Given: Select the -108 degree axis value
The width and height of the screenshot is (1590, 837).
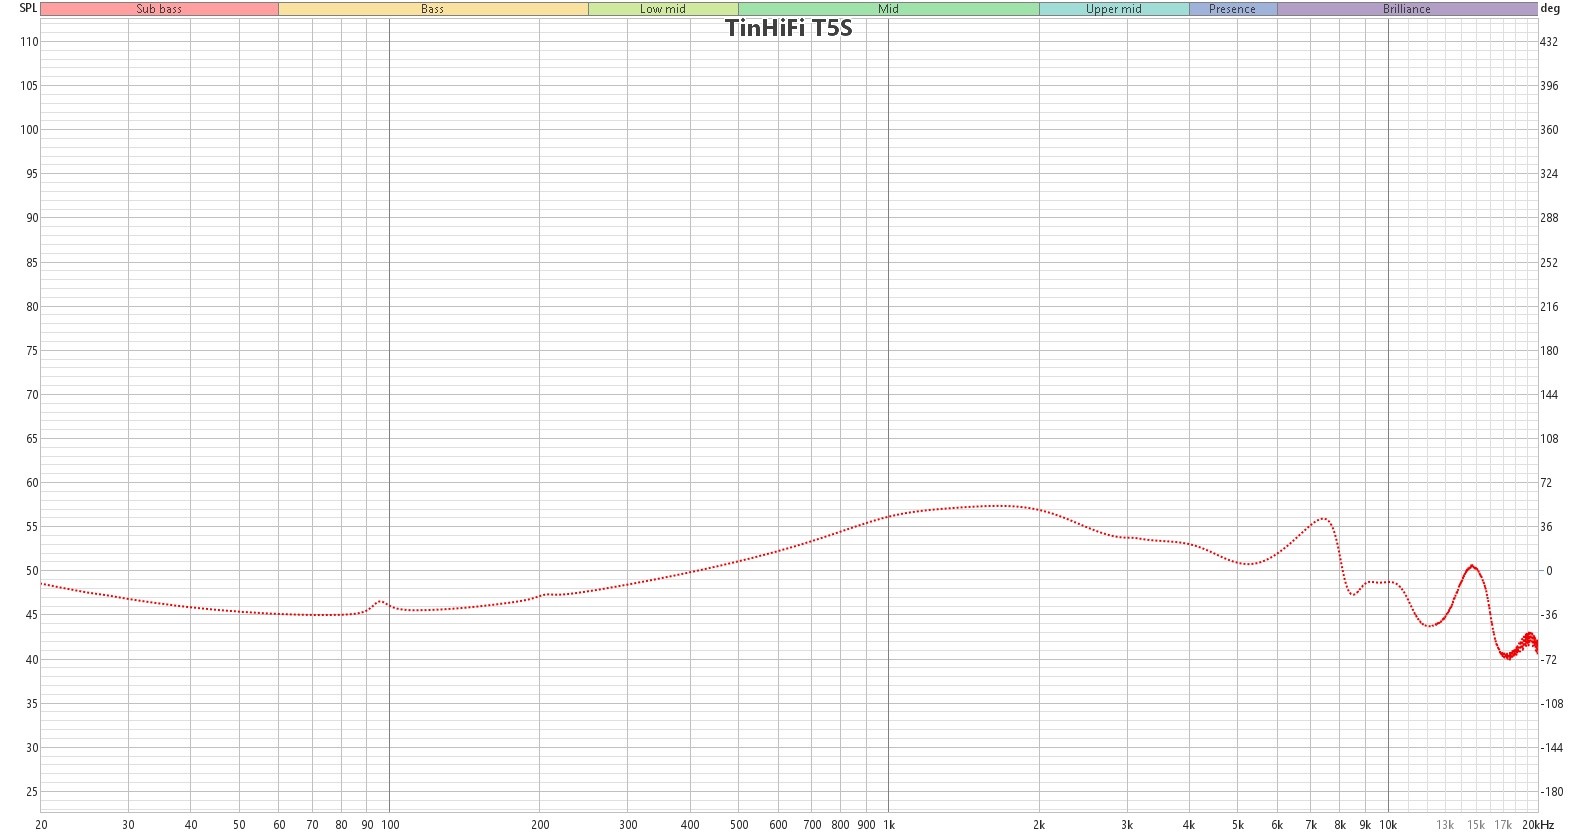Looking at the screenshot, I should [1551, 704].
